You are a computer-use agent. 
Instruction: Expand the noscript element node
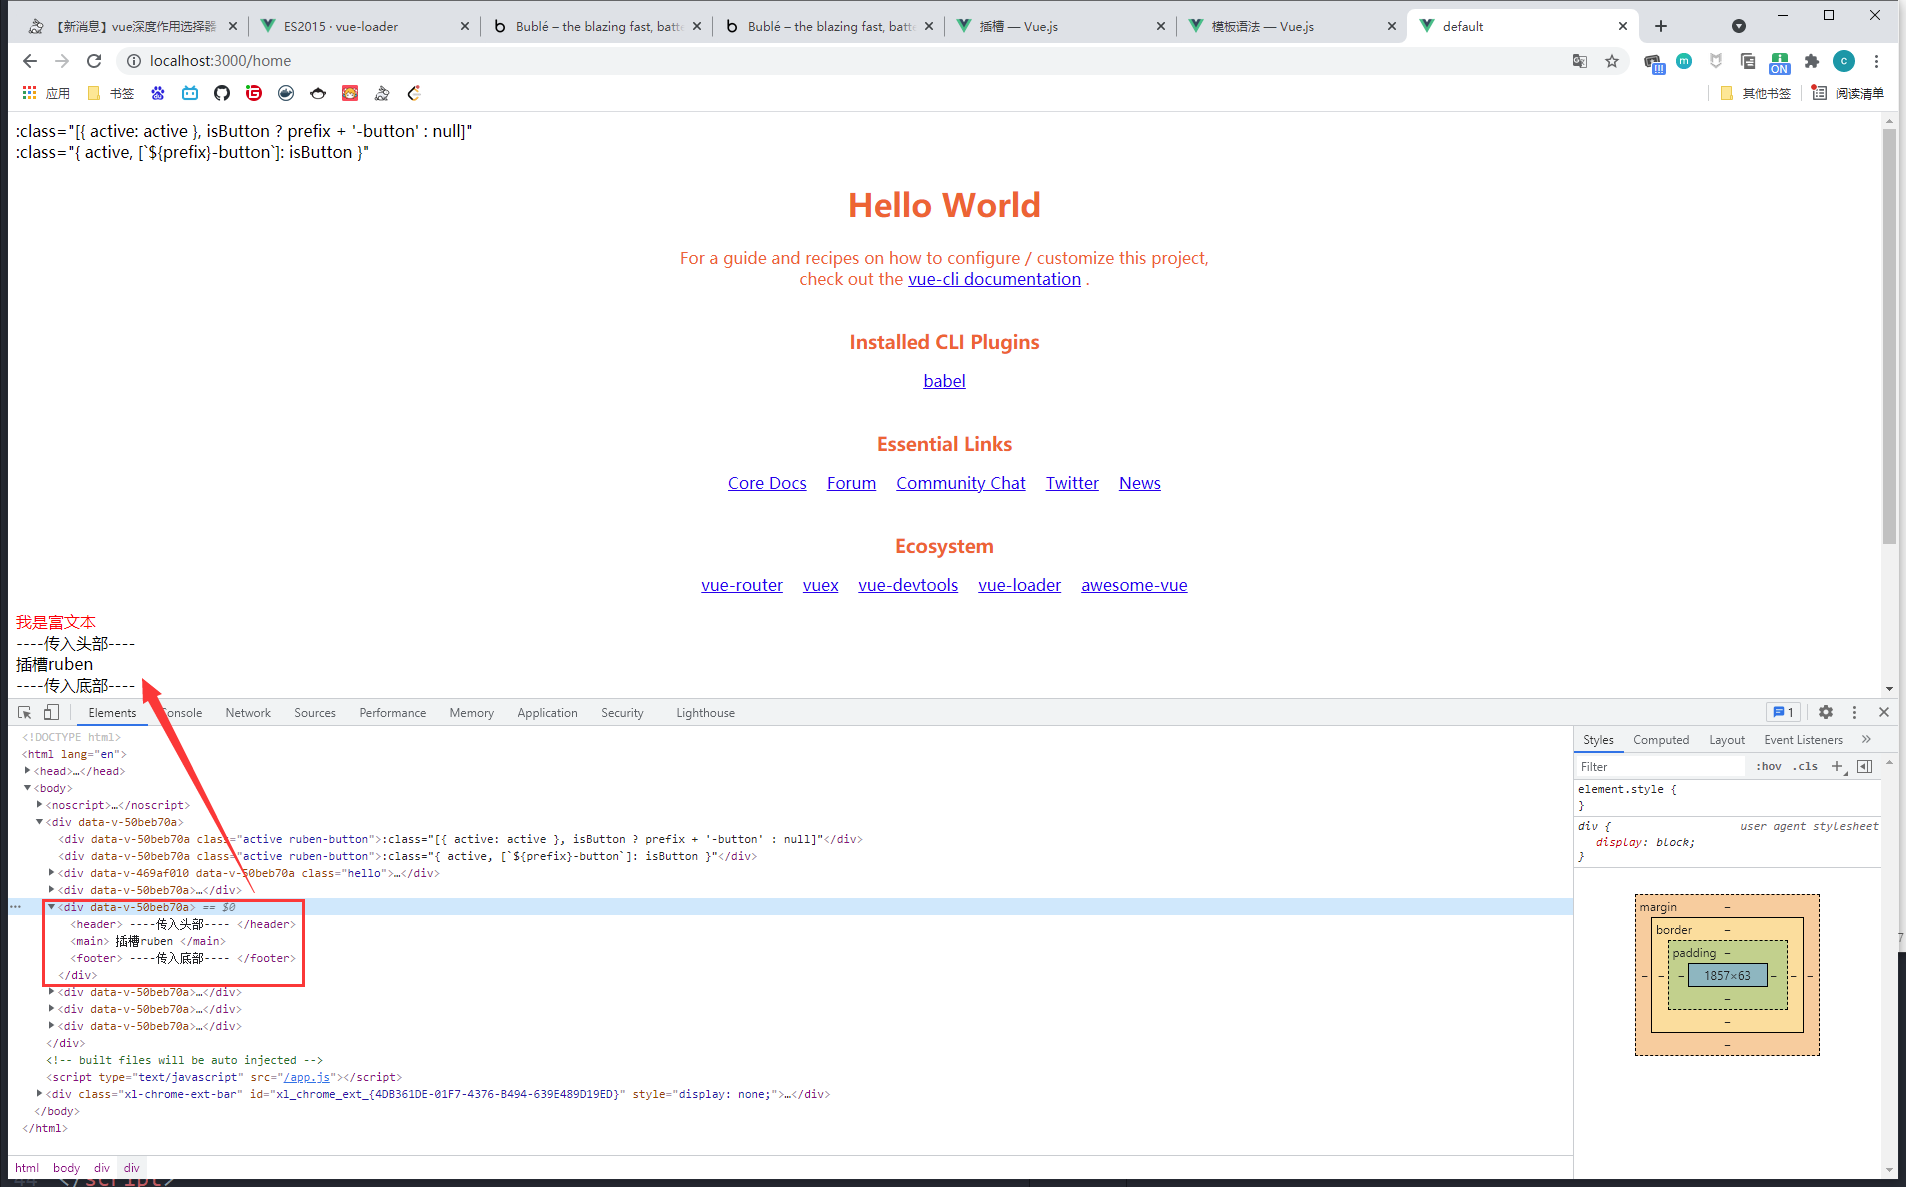(39, 805)
